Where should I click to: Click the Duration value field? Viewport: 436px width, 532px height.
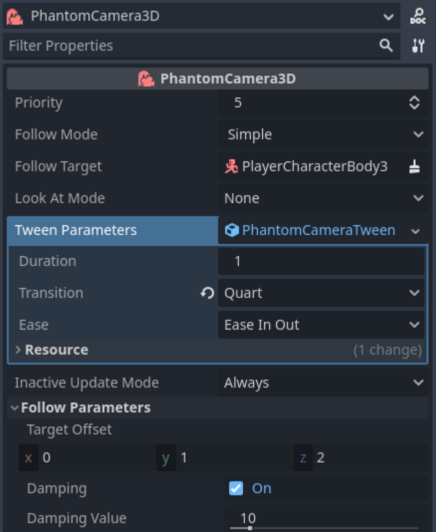[321, 261]
